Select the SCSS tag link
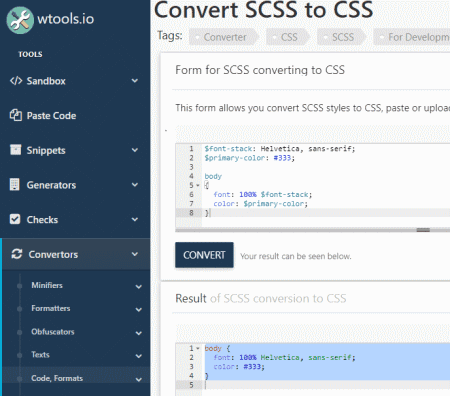 pyautogui.click(x=342, y=37)
